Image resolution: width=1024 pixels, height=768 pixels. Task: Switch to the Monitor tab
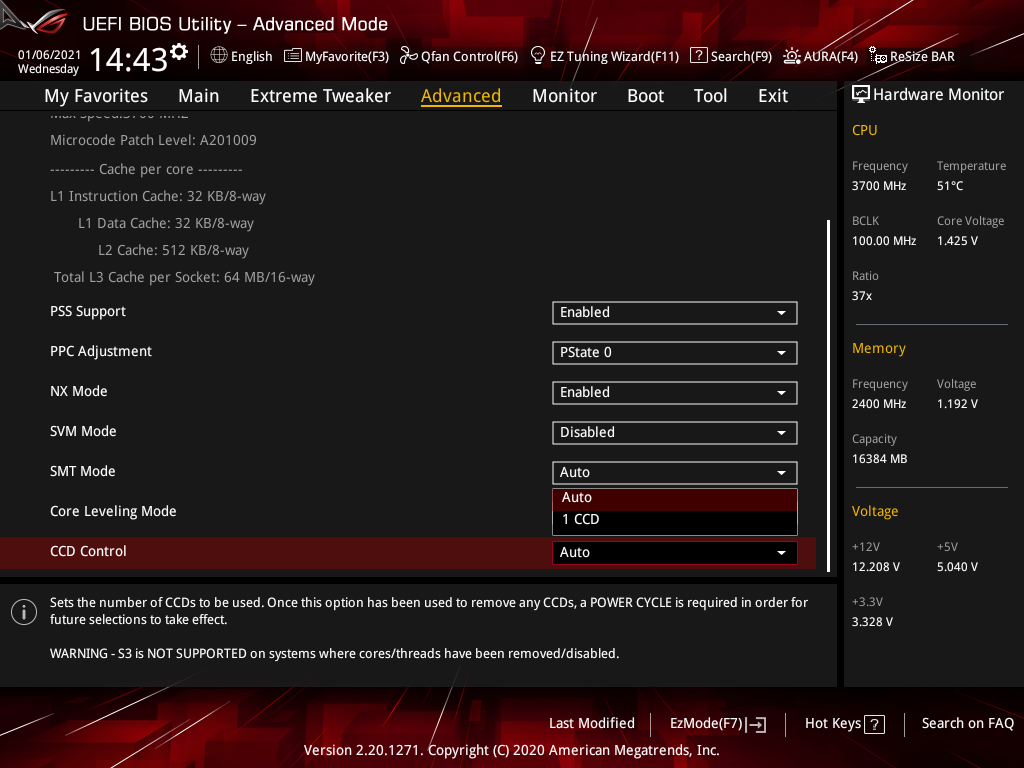tap(564, 96)
